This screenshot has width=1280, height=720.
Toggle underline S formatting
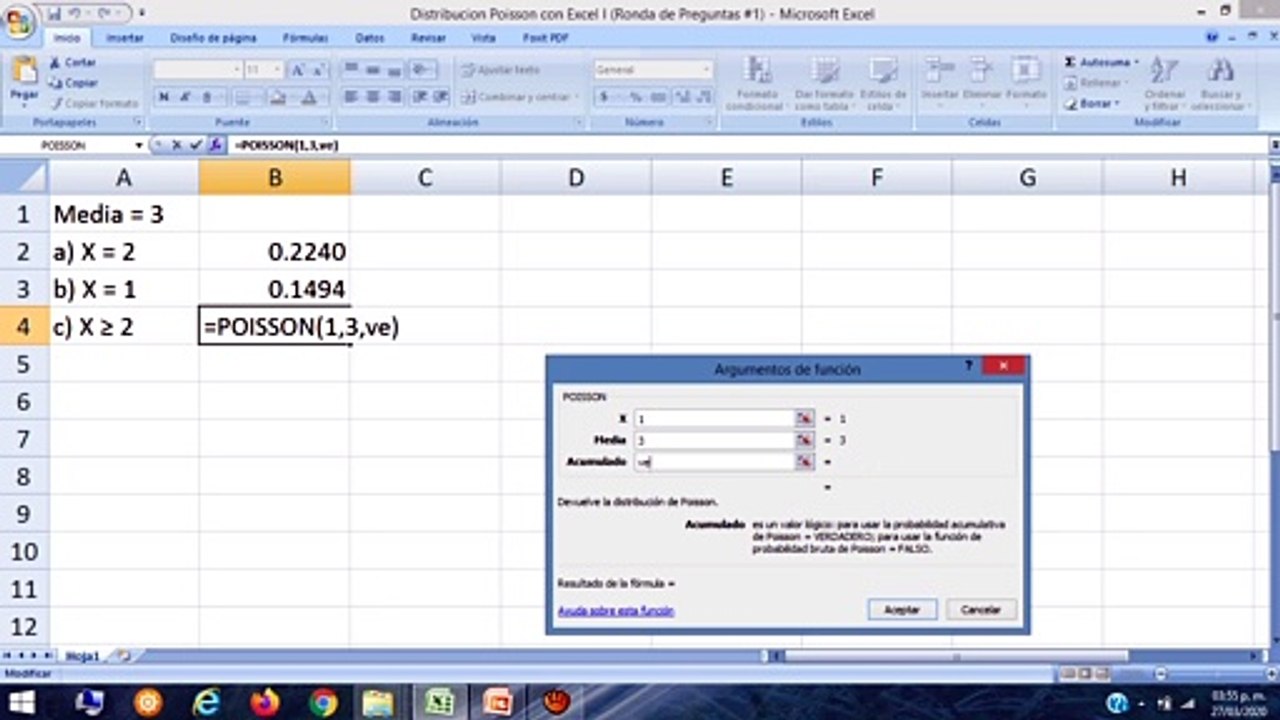(207, 97)
